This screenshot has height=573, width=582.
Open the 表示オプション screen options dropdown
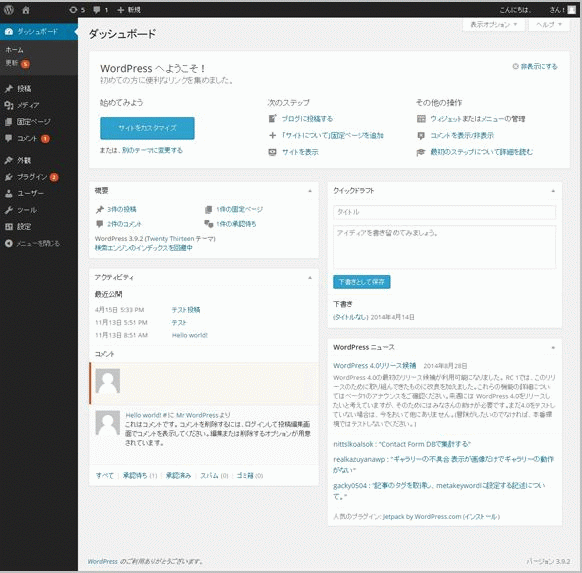tap(493, 24)
